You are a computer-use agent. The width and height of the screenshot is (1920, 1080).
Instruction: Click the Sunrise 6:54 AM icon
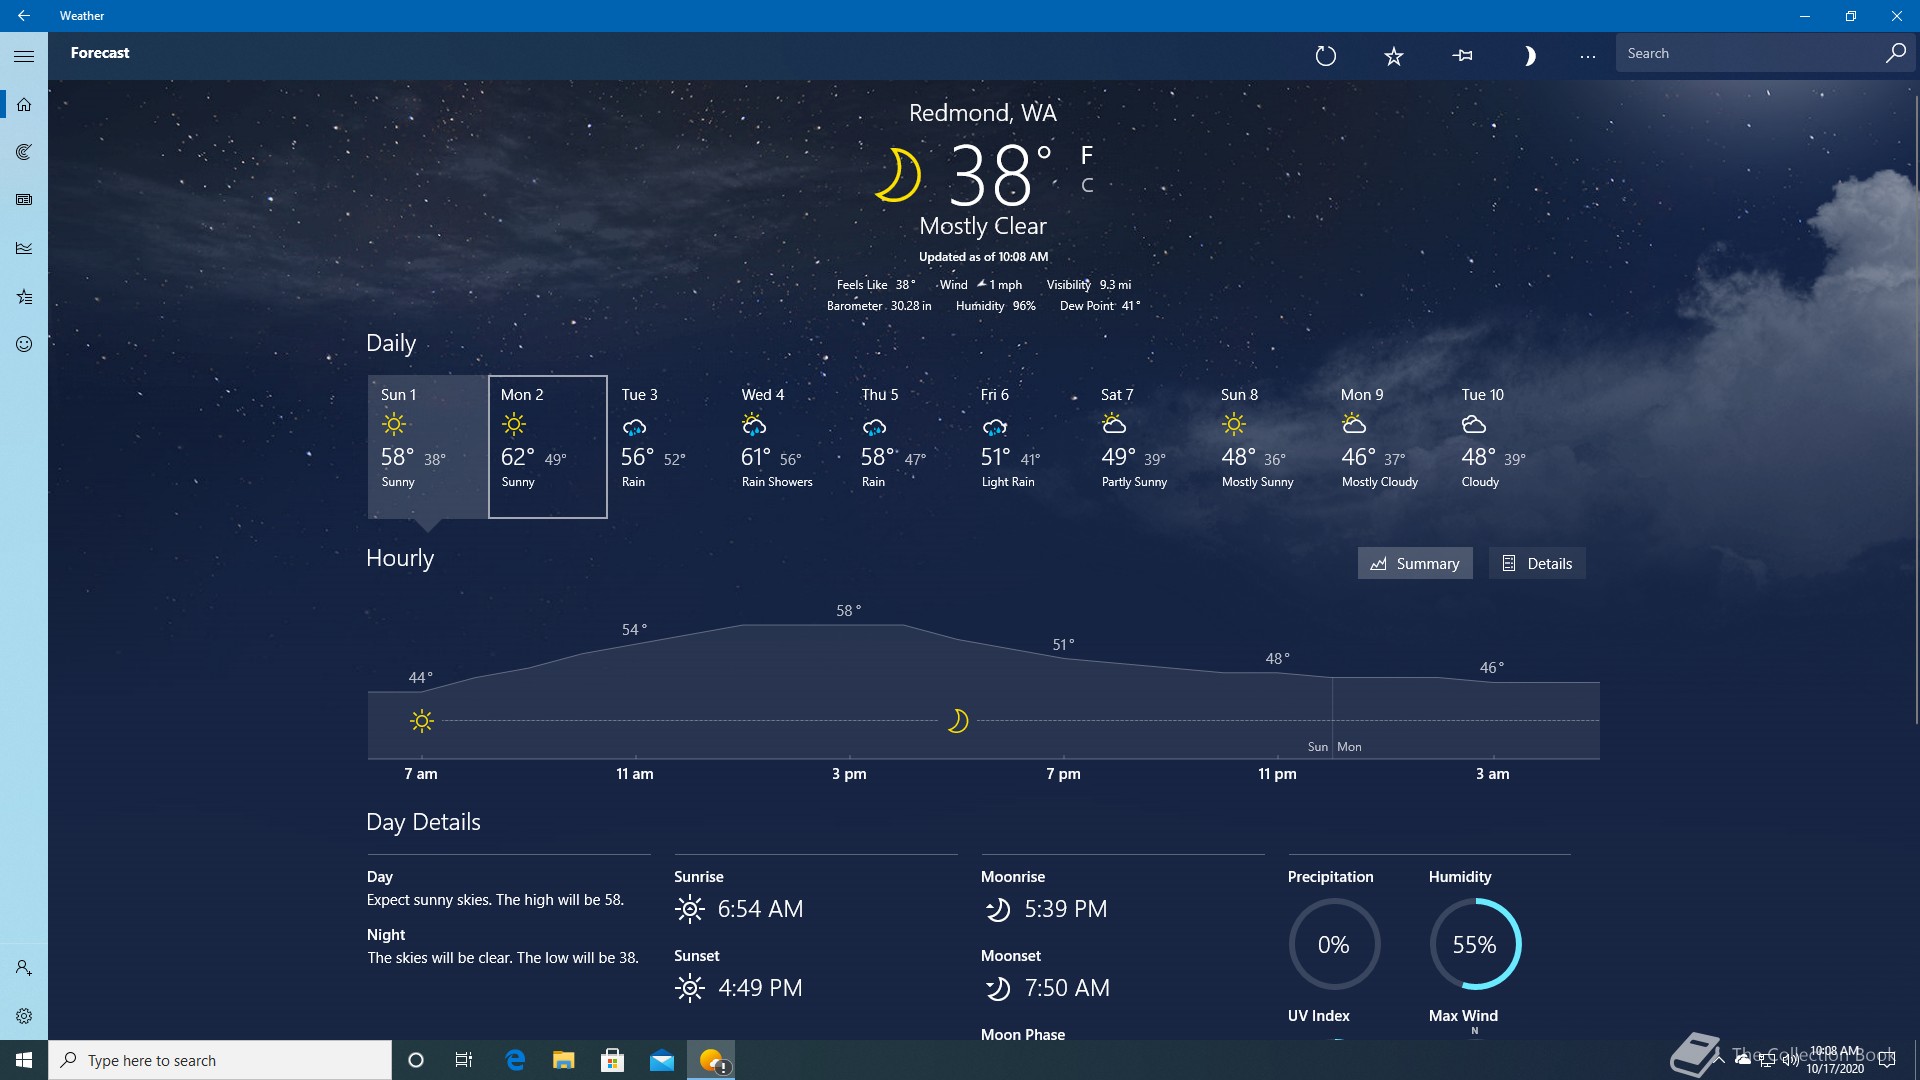[689, 909]
